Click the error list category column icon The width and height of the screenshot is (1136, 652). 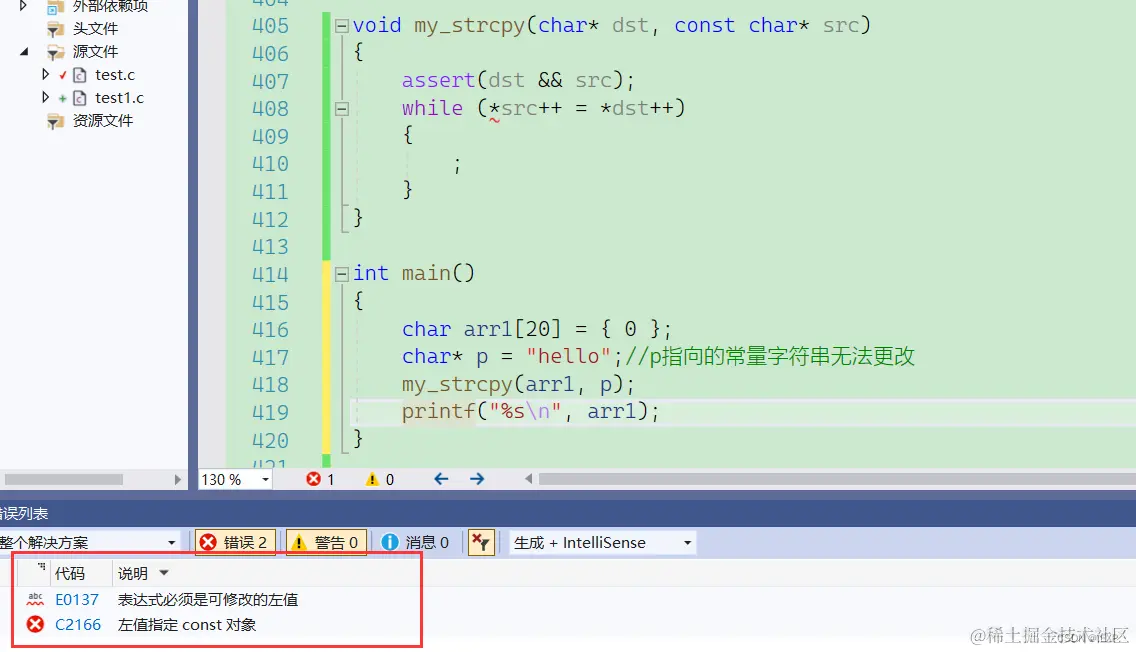41,567
